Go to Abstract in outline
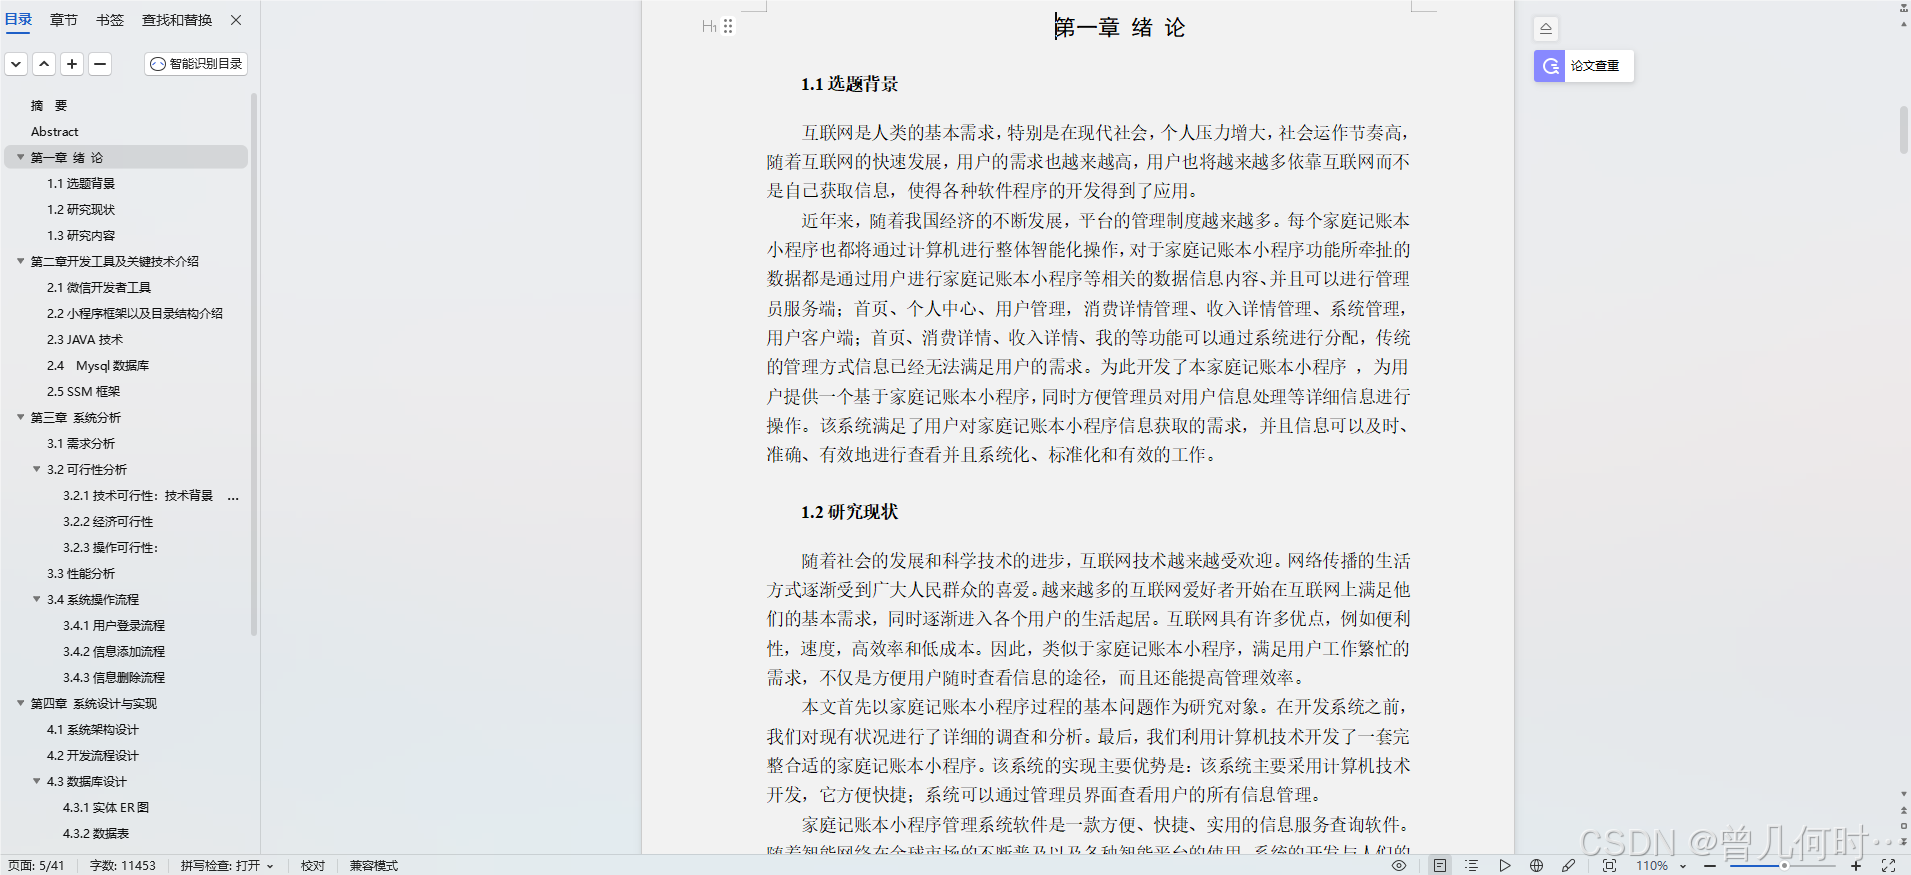 click(x=54, y=131)
